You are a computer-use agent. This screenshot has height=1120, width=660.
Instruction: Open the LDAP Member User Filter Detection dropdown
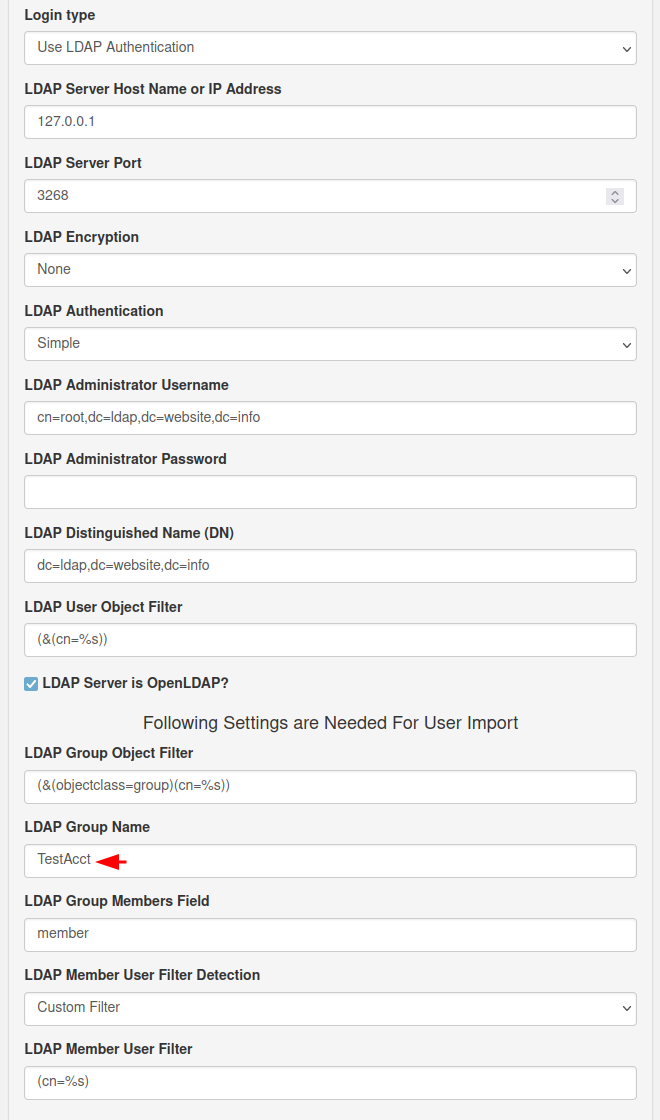(330, 1008)
